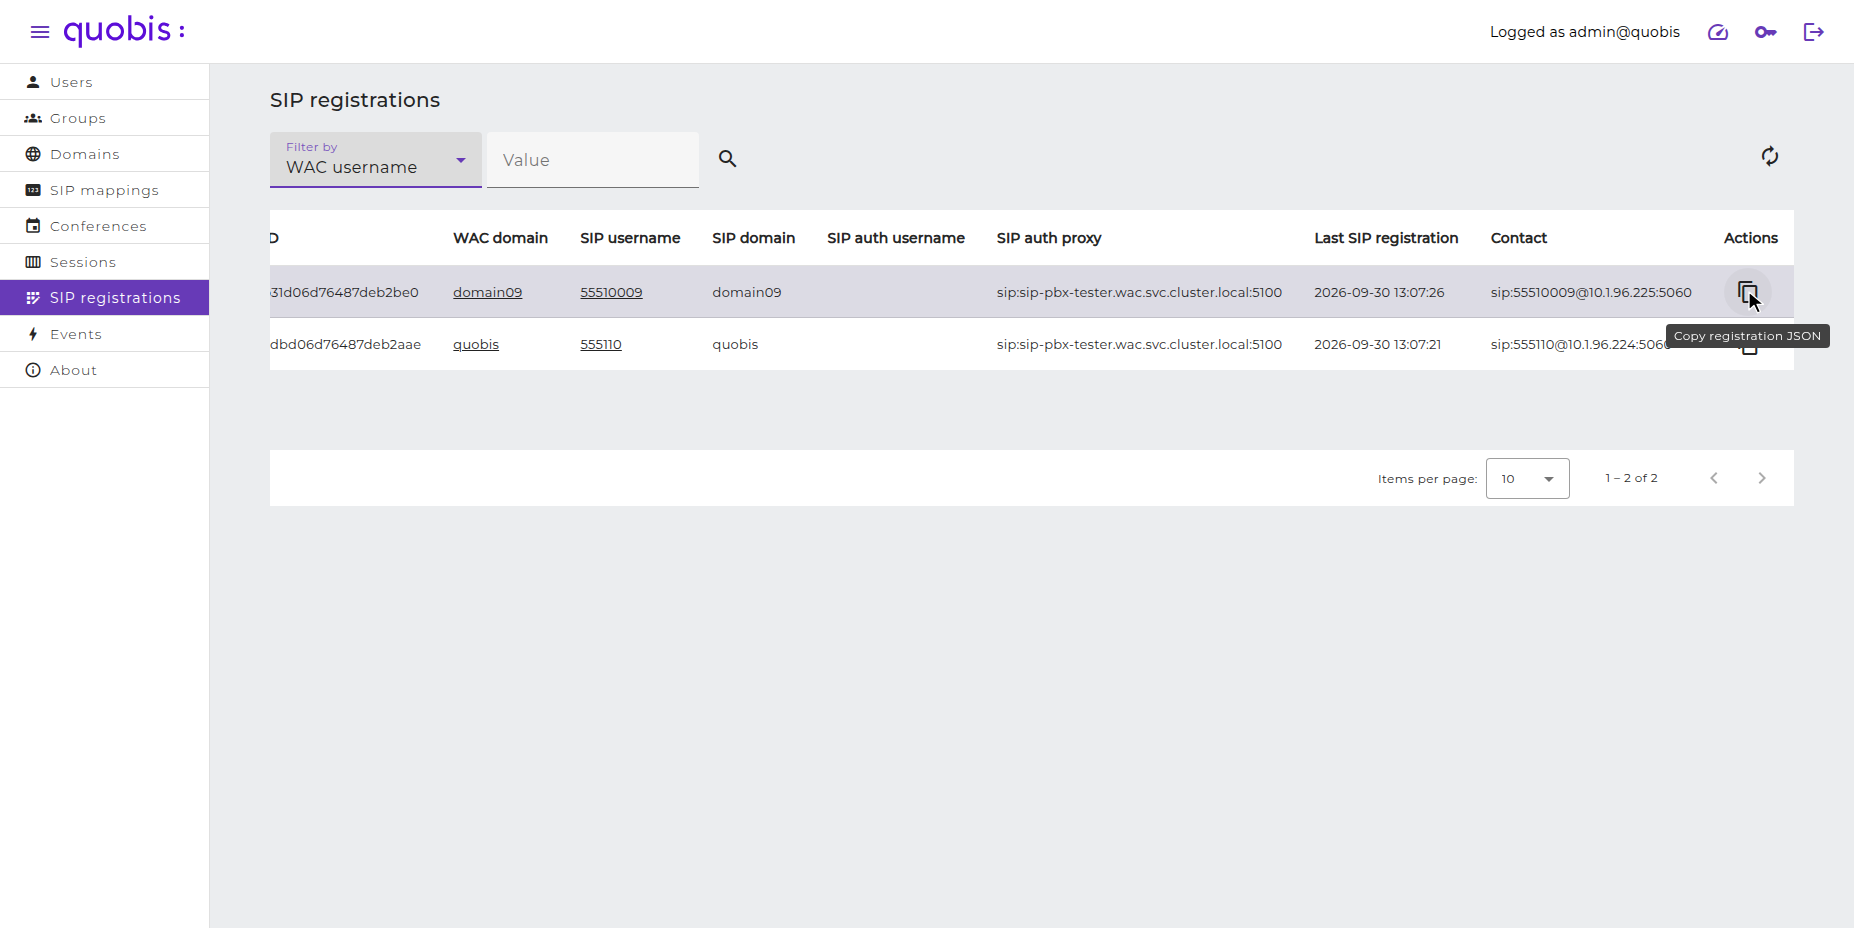Follow SIP username 55510009 link
This screenshot has height=928, width=1854.
[611, 292]
